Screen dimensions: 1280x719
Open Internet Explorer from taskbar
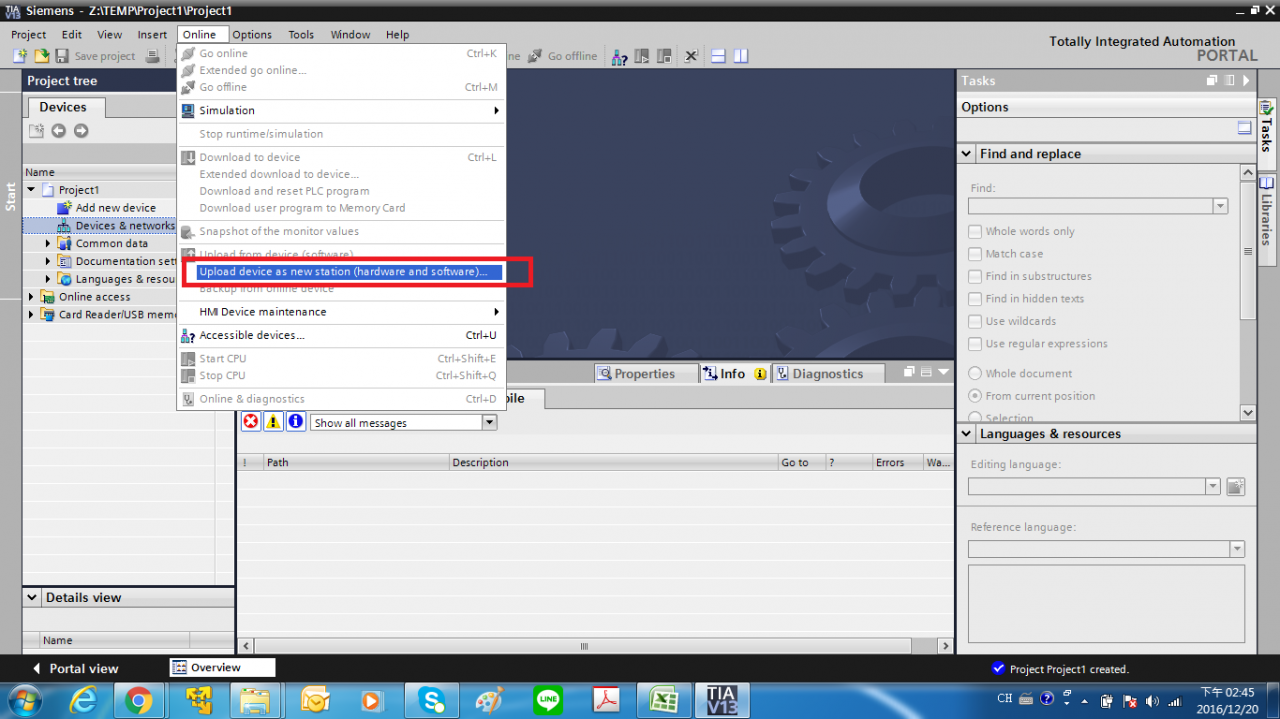coord(82,700)
